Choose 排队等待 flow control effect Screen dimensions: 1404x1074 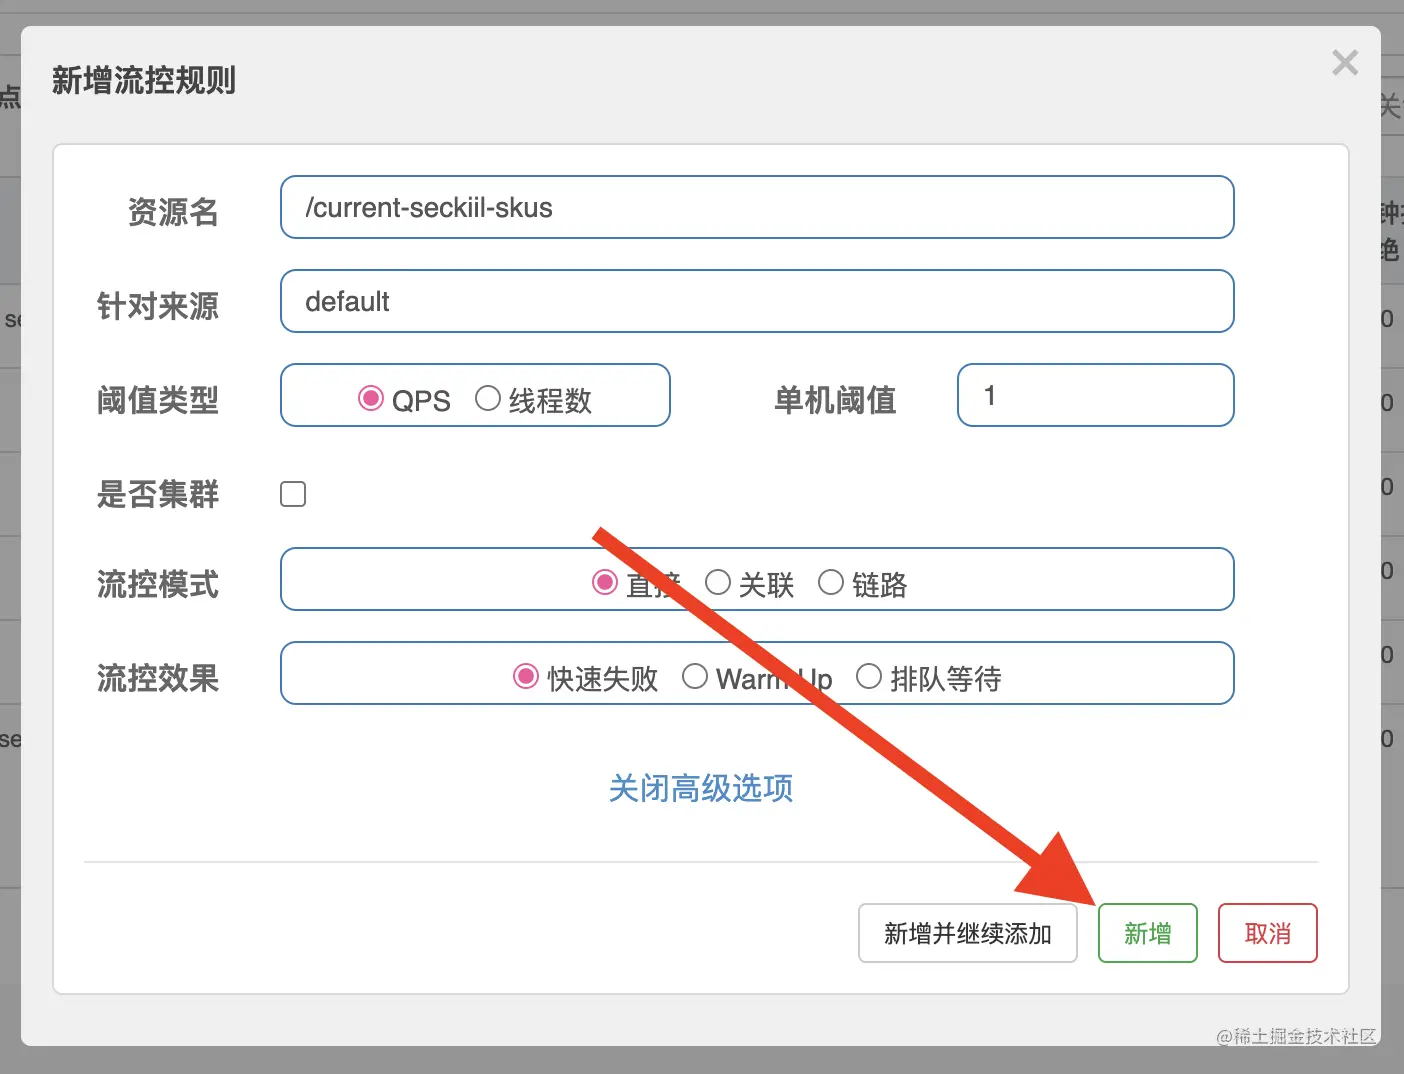pyautogui.click(x=869, y=676)
